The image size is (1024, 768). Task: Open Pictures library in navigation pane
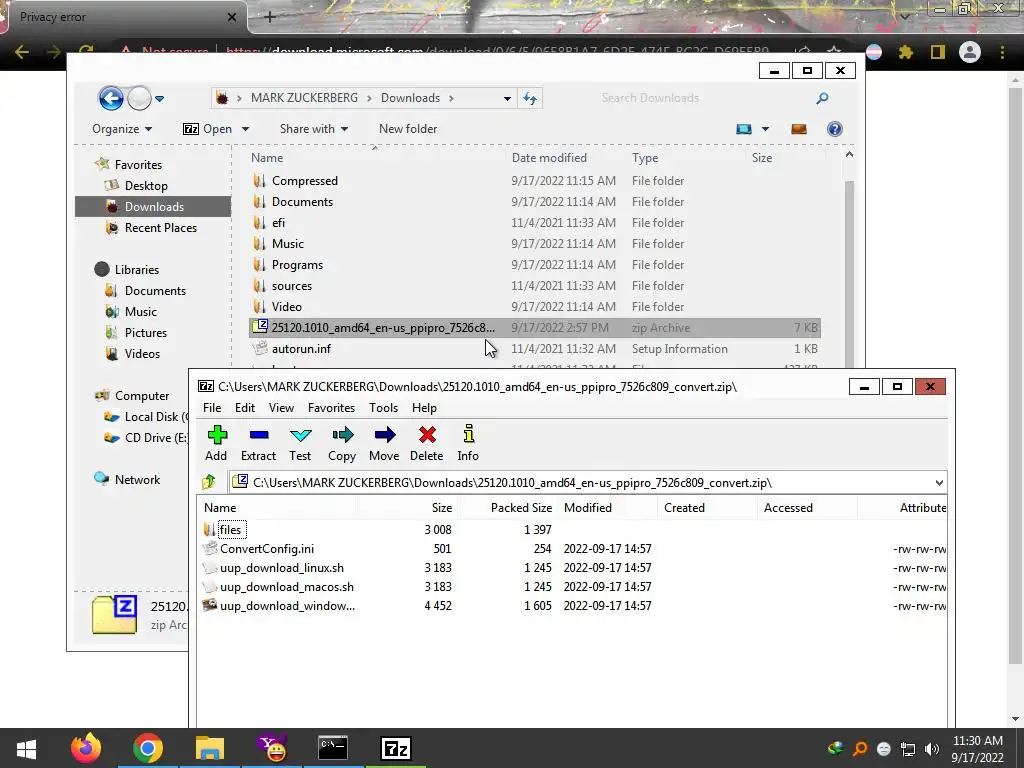pos(146,332)
